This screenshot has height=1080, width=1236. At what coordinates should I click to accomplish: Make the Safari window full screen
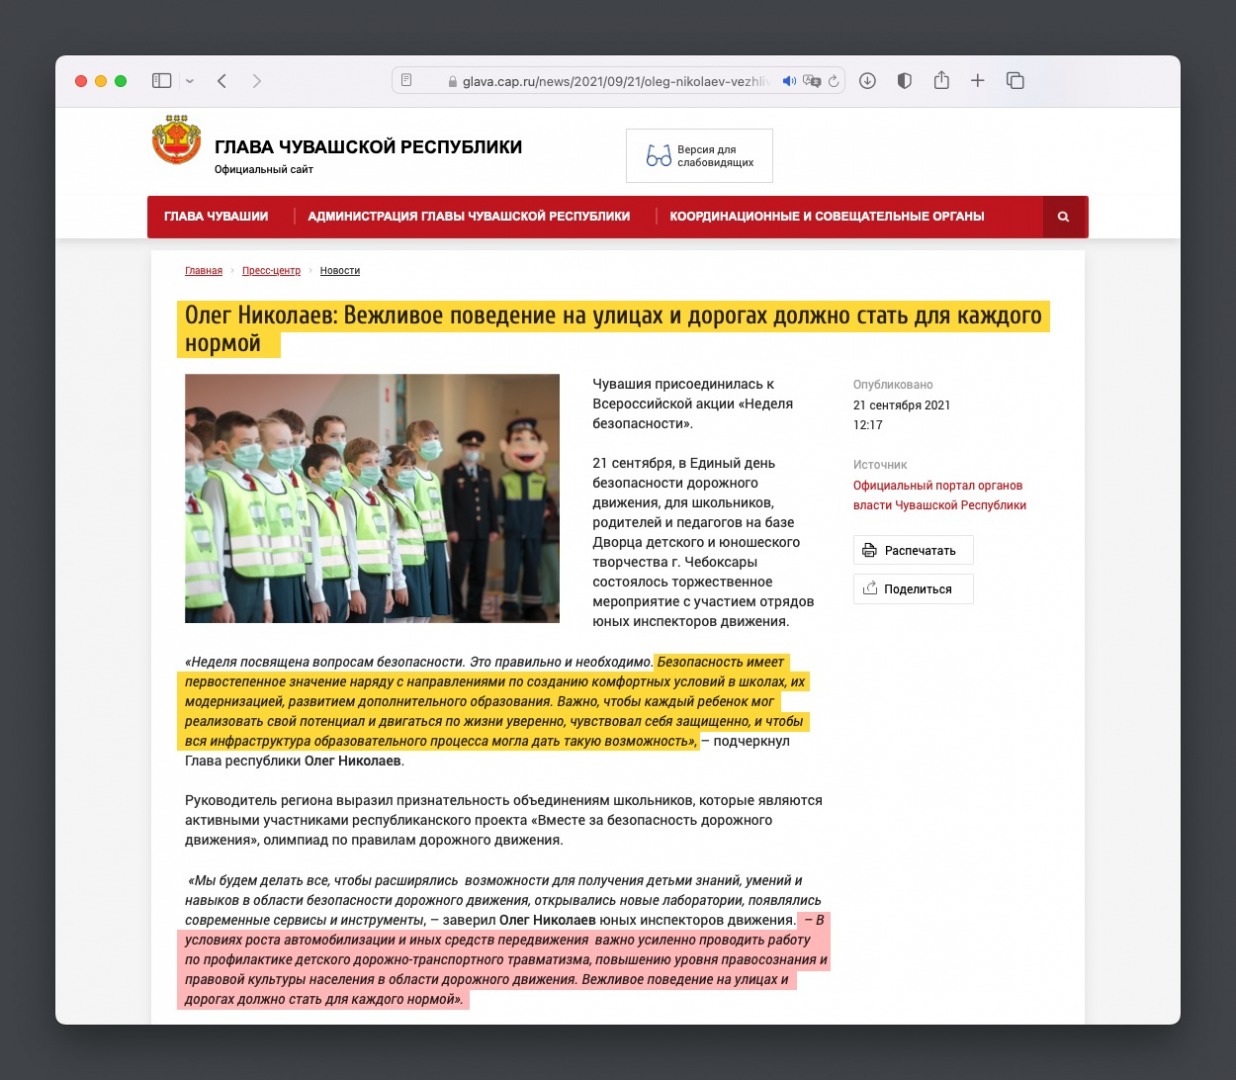[121, 81]
